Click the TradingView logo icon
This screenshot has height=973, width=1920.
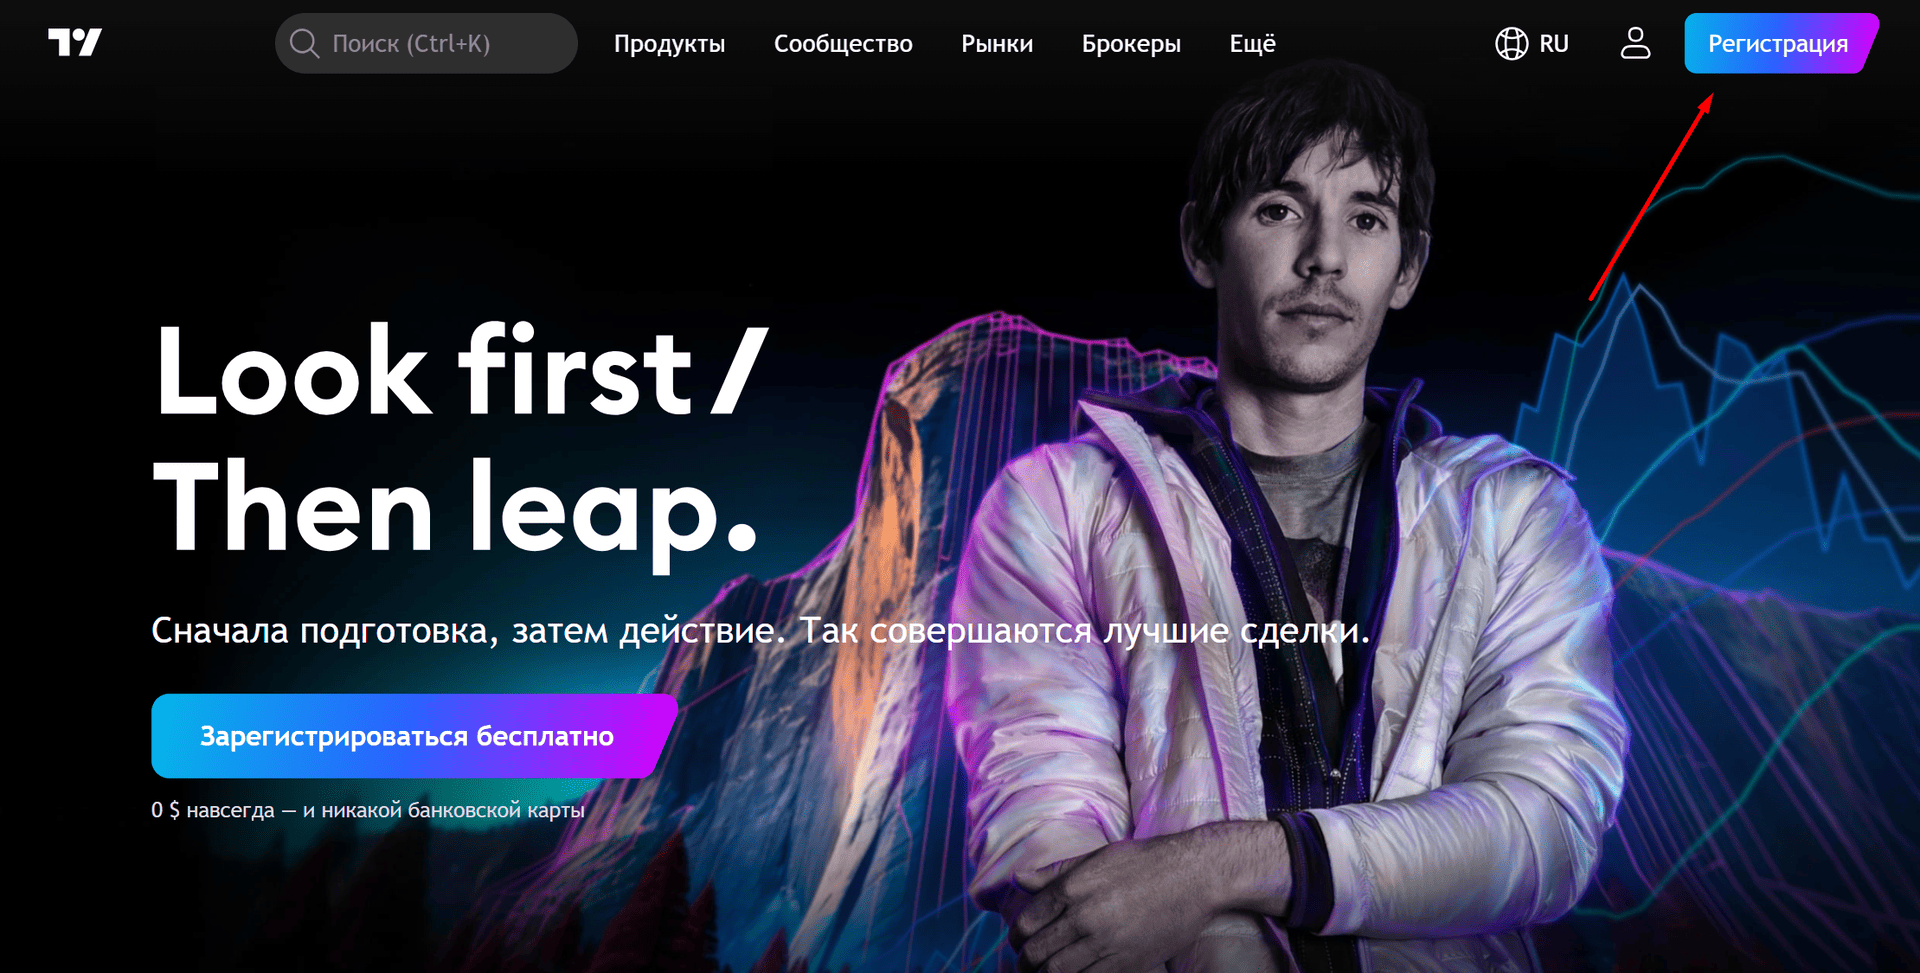tap(75, 43)
